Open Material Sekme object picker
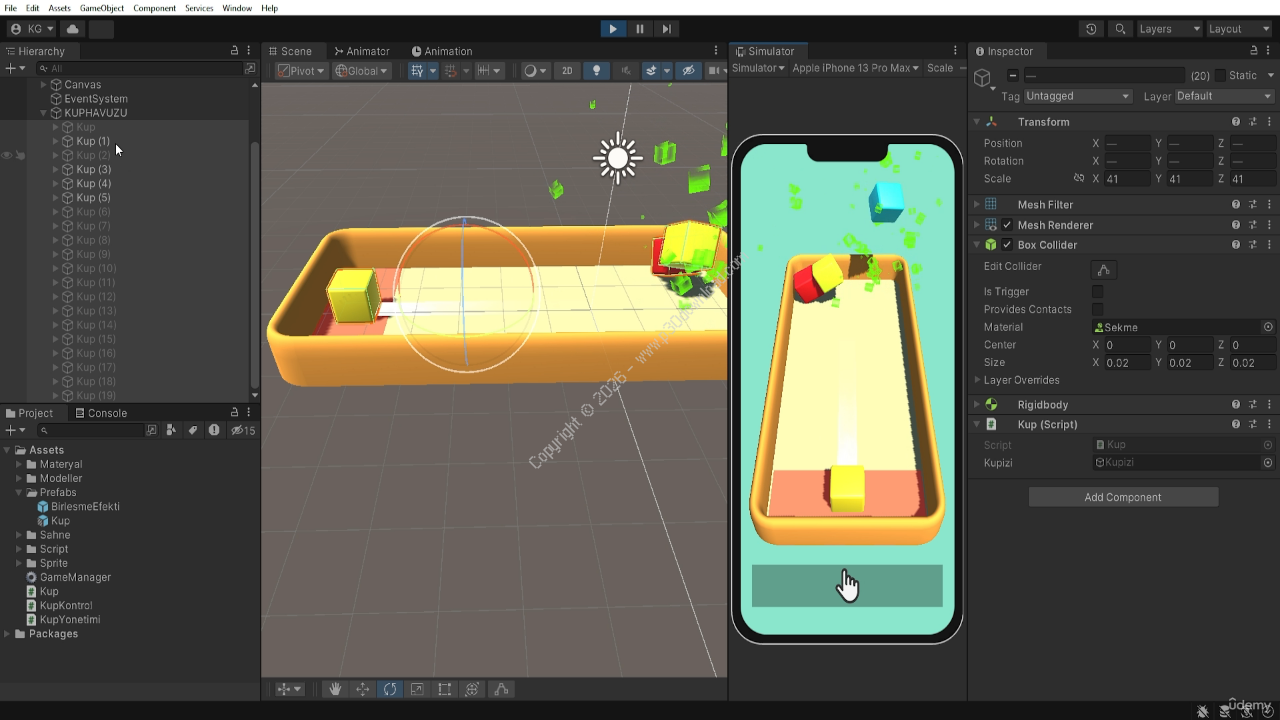This screenshot has height=720, width=1280. tap(1268, 327)
